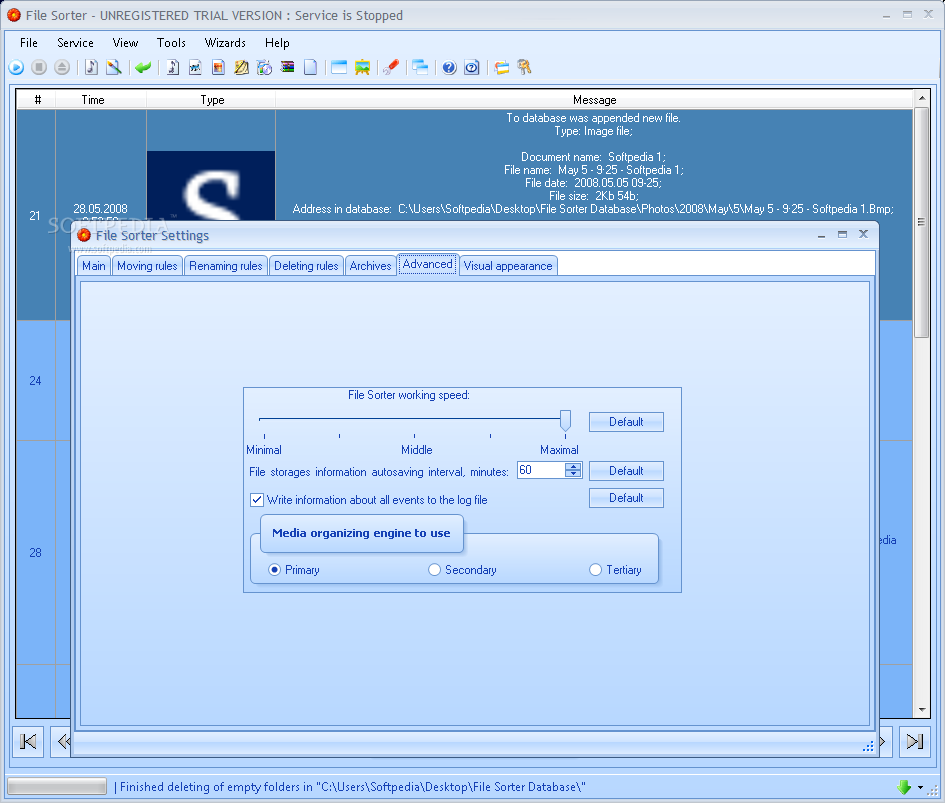The width and height of the screenshot is (945, 803).
Task: Toggle write all events to log file checkbox
Action: 257,500
